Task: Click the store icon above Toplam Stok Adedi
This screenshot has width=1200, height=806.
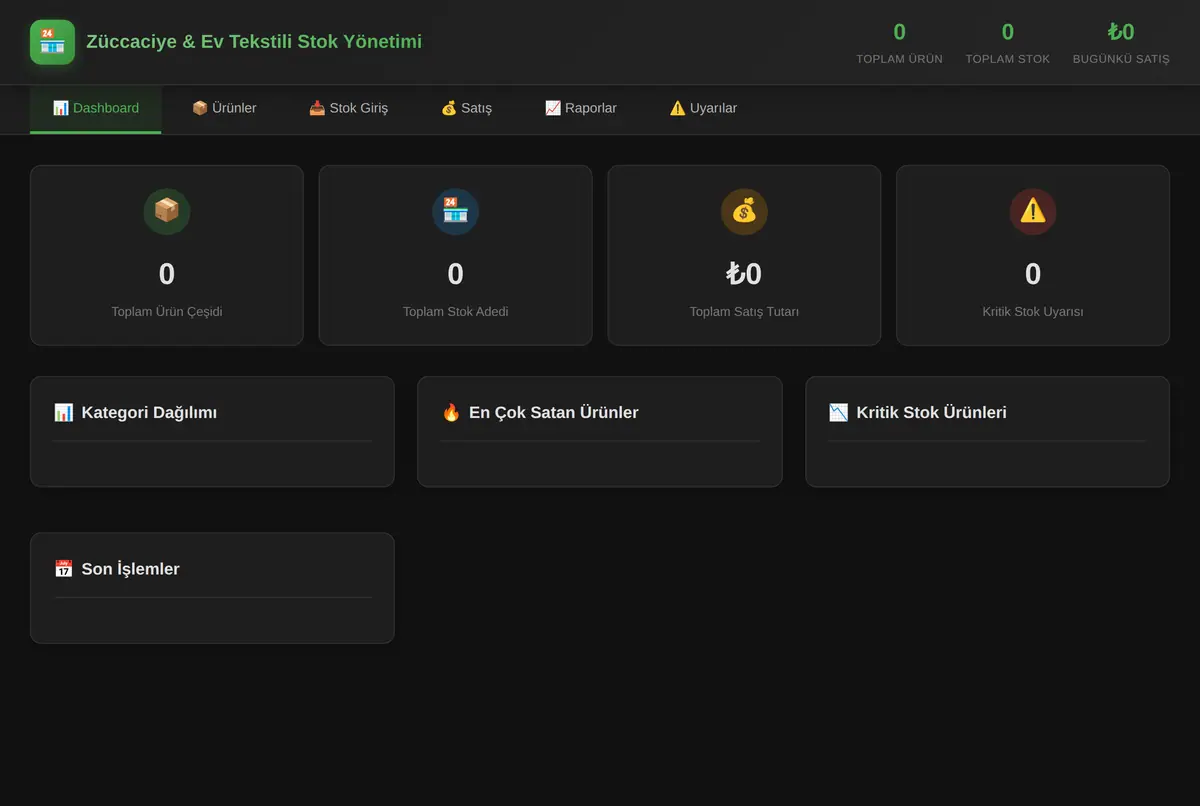Action: (455, 211)
